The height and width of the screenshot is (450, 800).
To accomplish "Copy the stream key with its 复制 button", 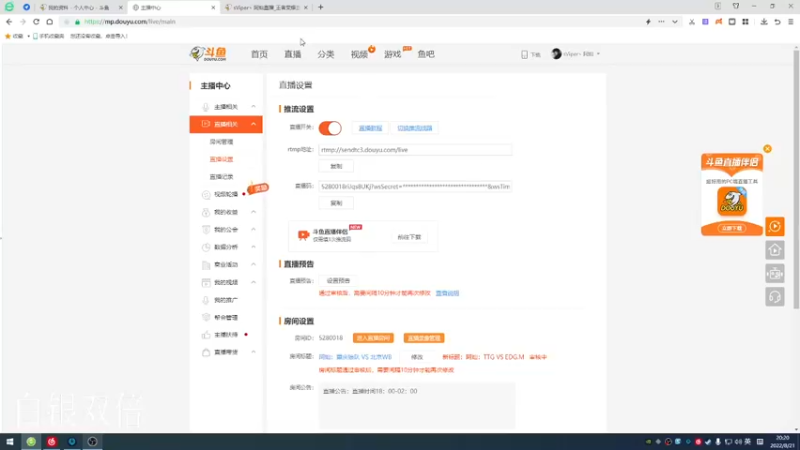I will coord(336,203).
